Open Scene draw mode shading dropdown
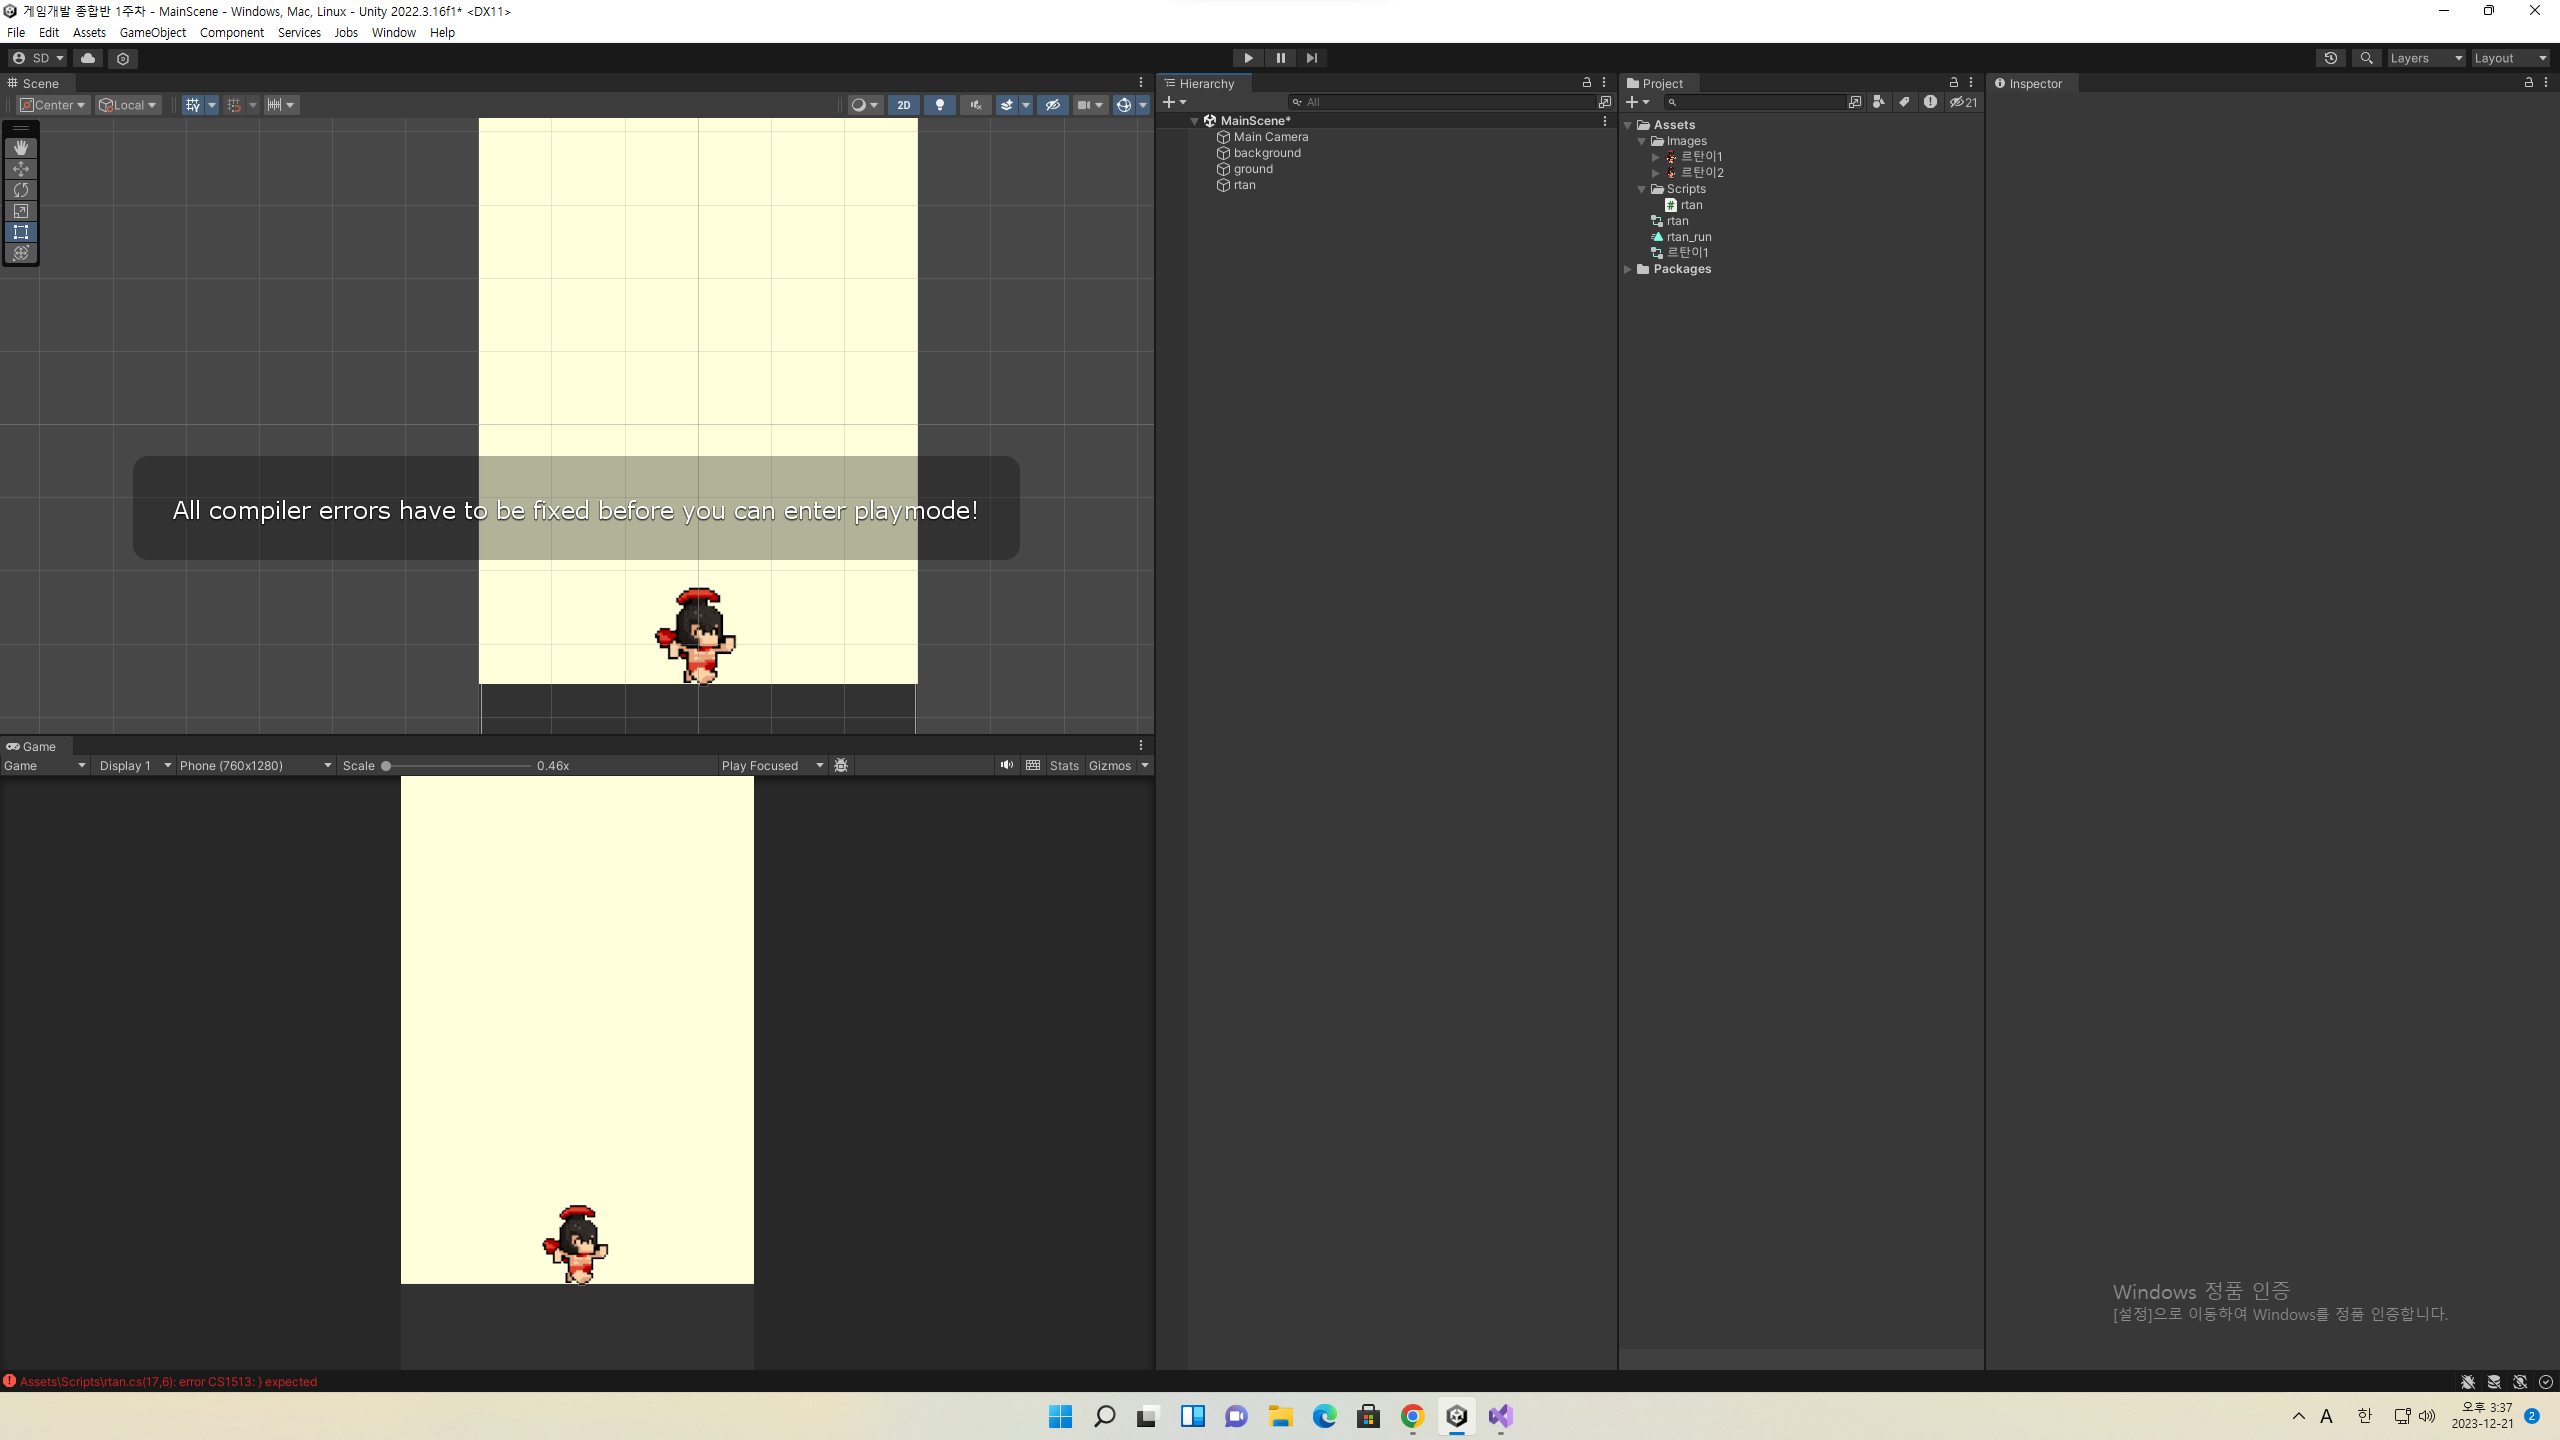The height and width of the screenshot is (1440, 2560). (x=864, y=105)
